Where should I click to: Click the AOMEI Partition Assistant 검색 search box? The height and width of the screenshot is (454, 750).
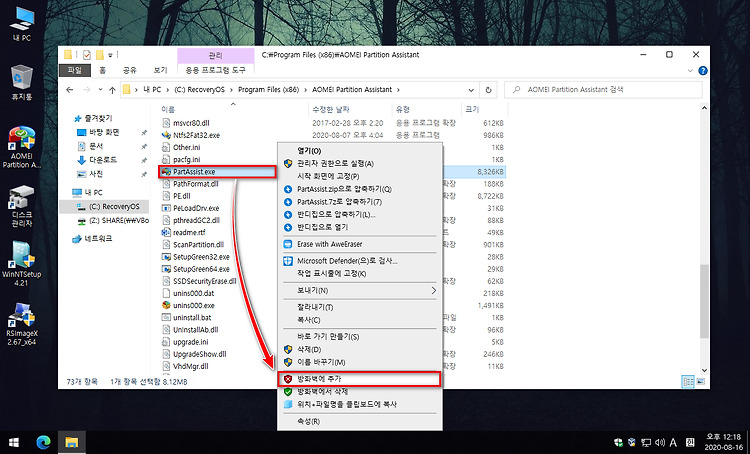tap(603, 89)
